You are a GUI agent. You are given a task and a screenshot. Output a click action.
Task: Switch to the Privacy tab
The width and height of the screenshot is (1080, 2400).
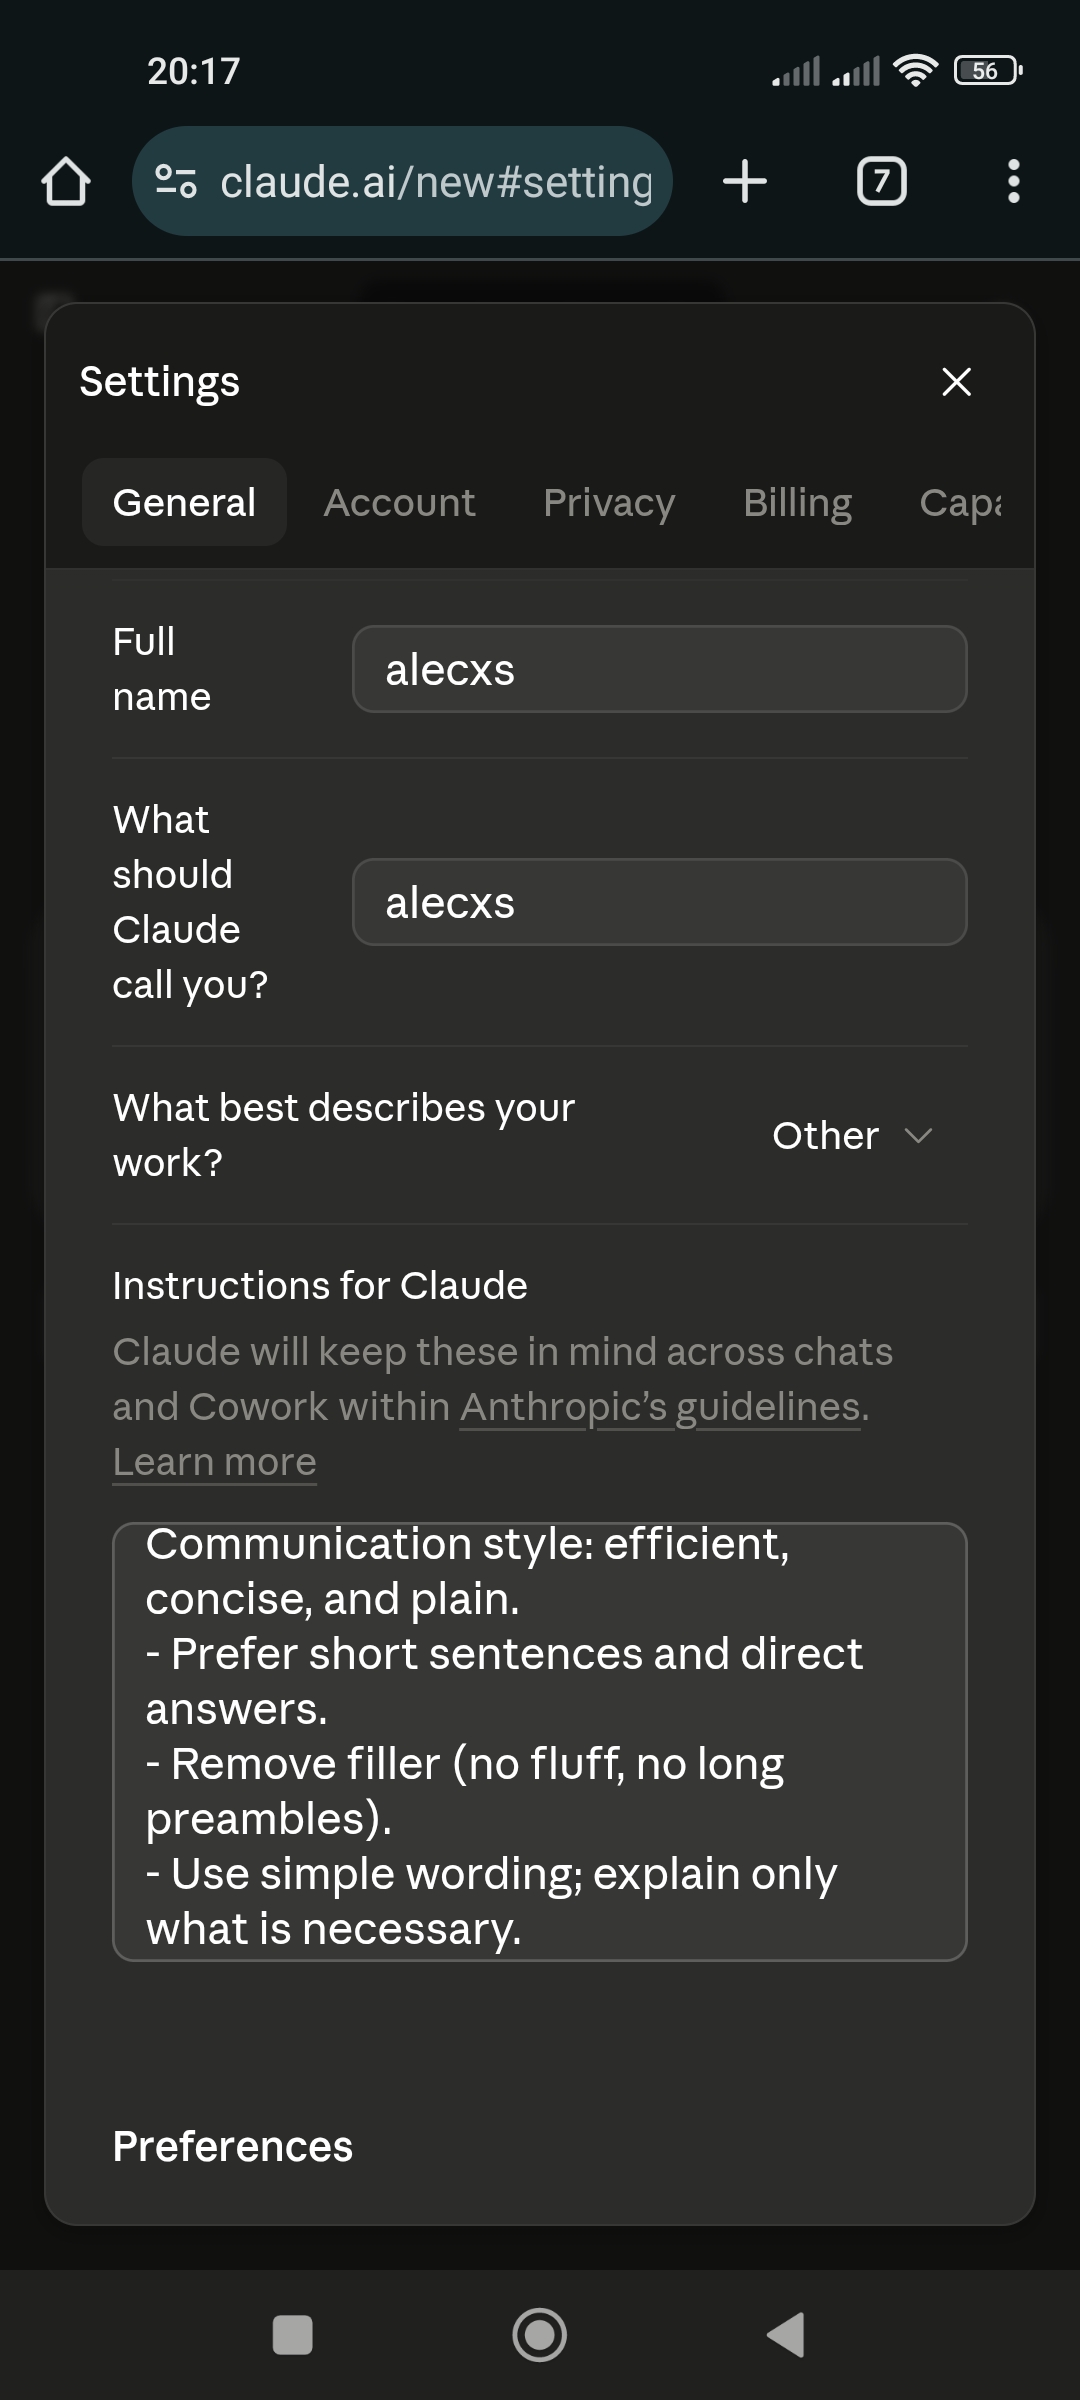(609, 502)
